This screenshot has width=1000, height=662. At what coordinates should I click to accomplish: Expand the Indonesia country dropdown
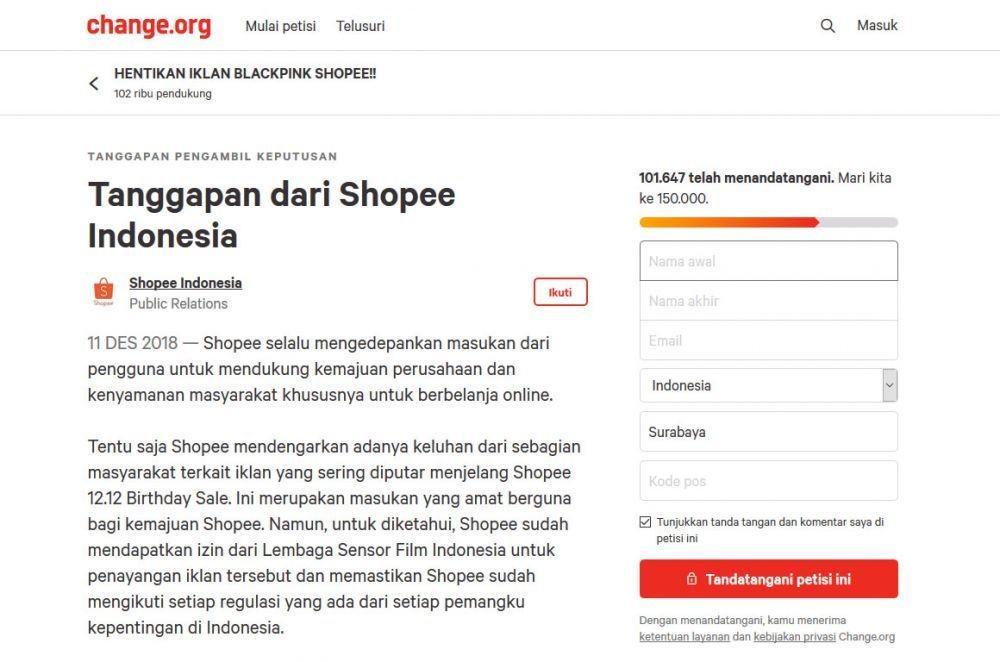pyautogui.click(x=768, y=385)
